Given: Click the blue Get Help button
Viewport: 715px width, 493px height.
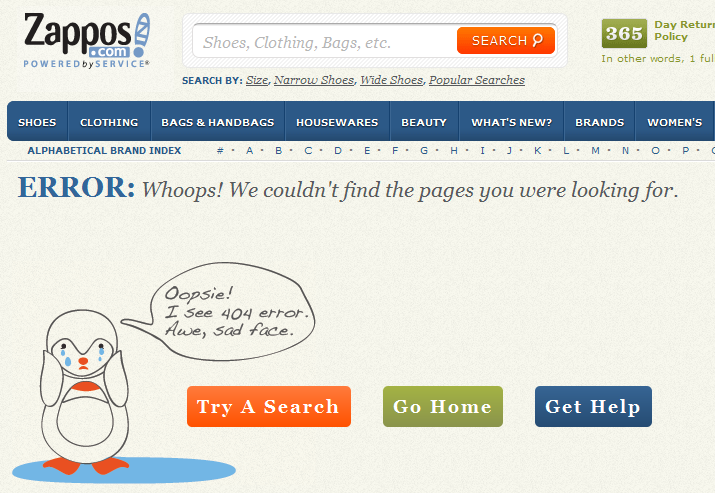Looking at the screenshot, I should 593,406.
